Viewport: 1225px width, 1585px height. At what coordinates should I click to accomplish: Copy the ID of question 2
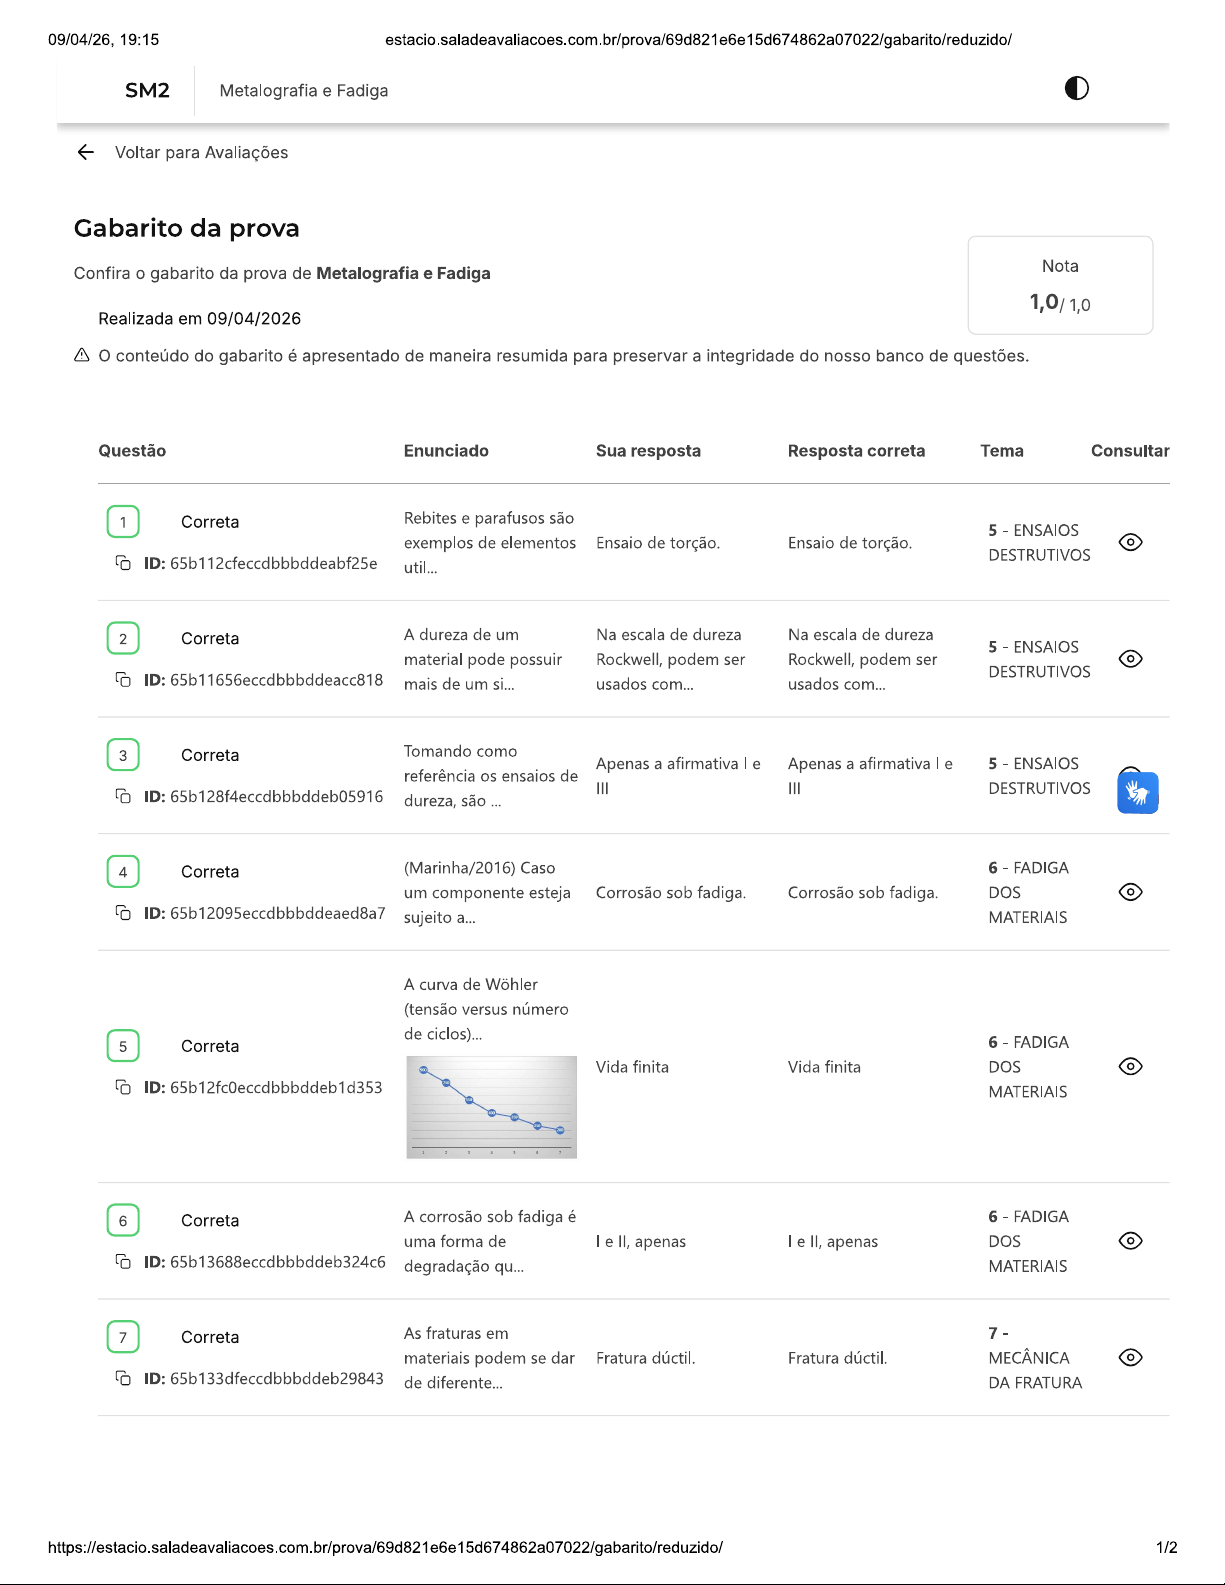point(123,680)
